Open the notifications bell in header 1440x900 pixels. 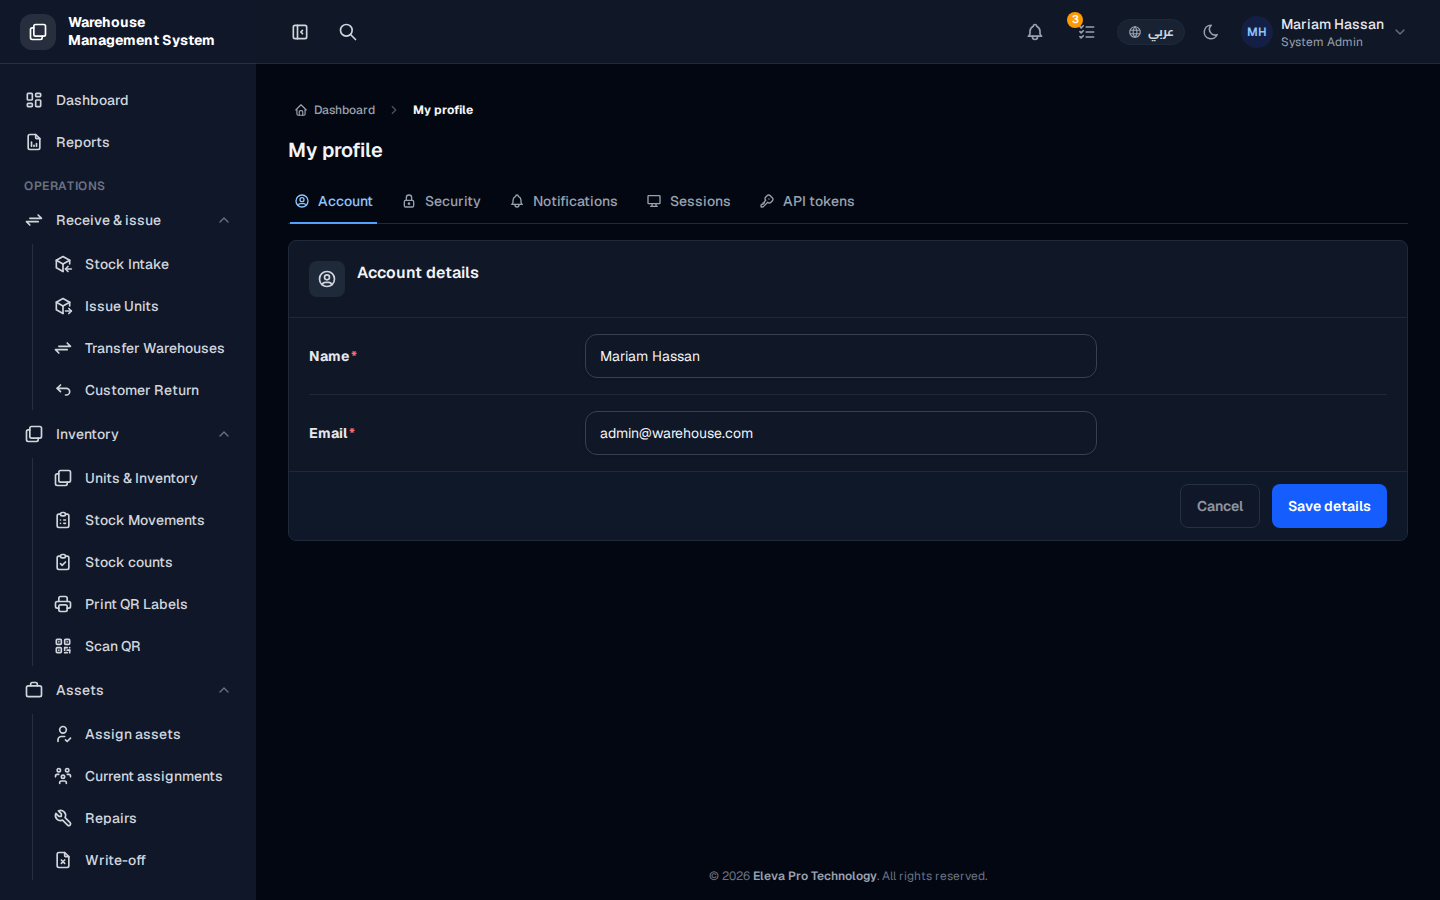tap(1035, 32)
